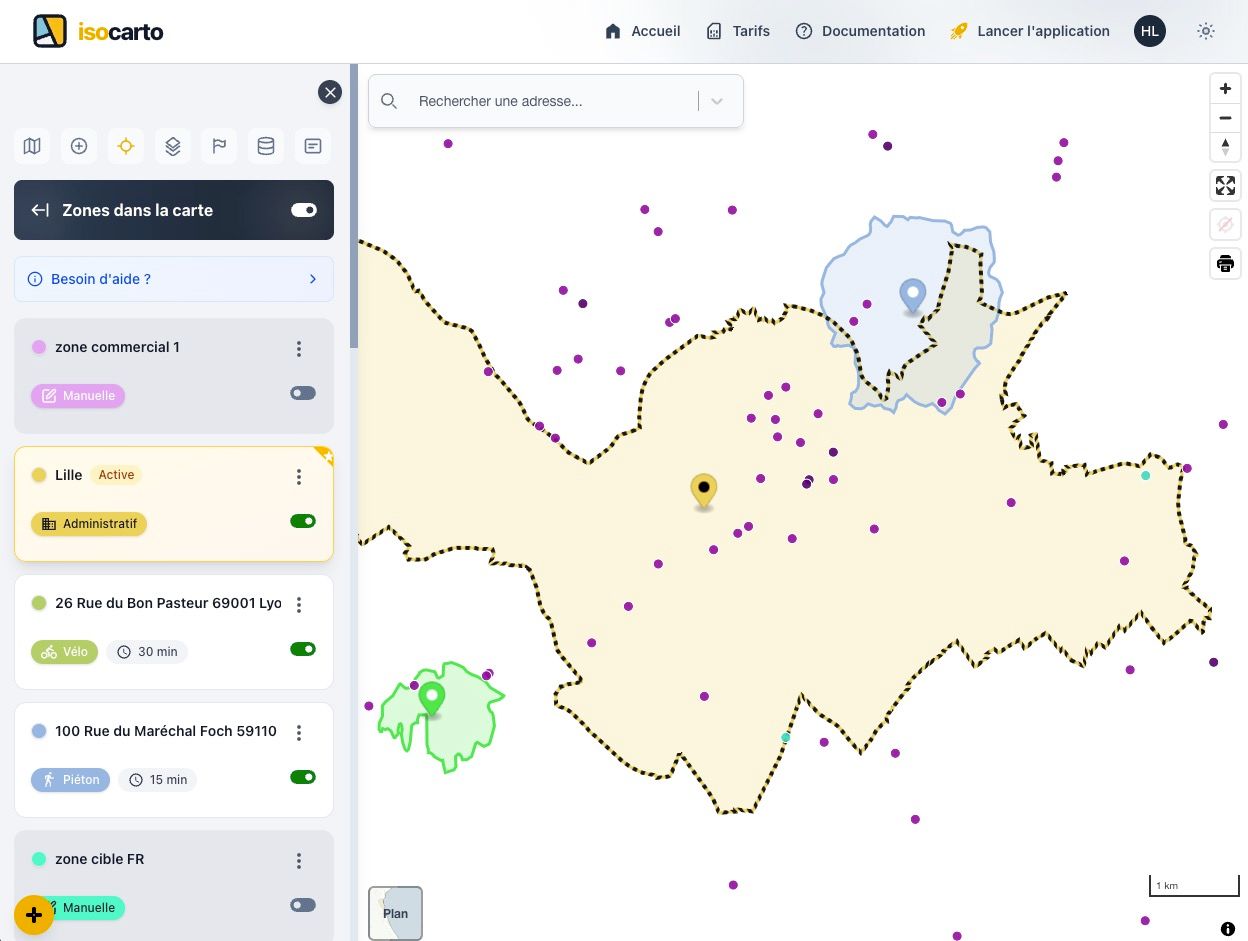1248x941 pixels.
Task: Disable the Lille zone visibility toggle
Action: [303, 521]
